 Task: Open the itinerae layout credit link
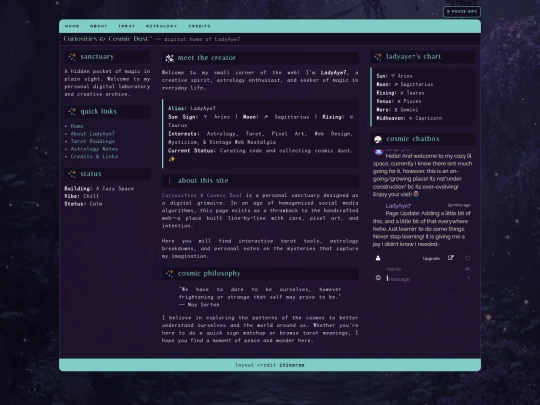coord(292,365)
